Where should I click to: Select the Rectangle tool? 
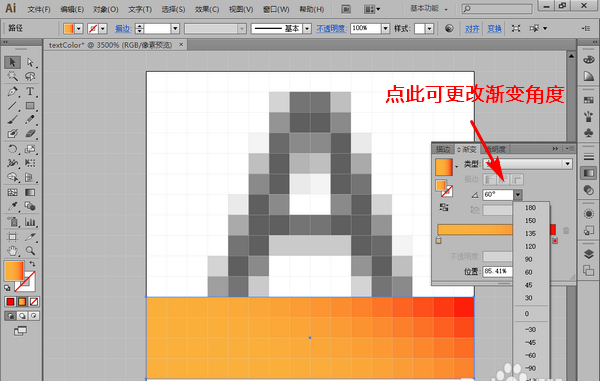tap(30, 106)
